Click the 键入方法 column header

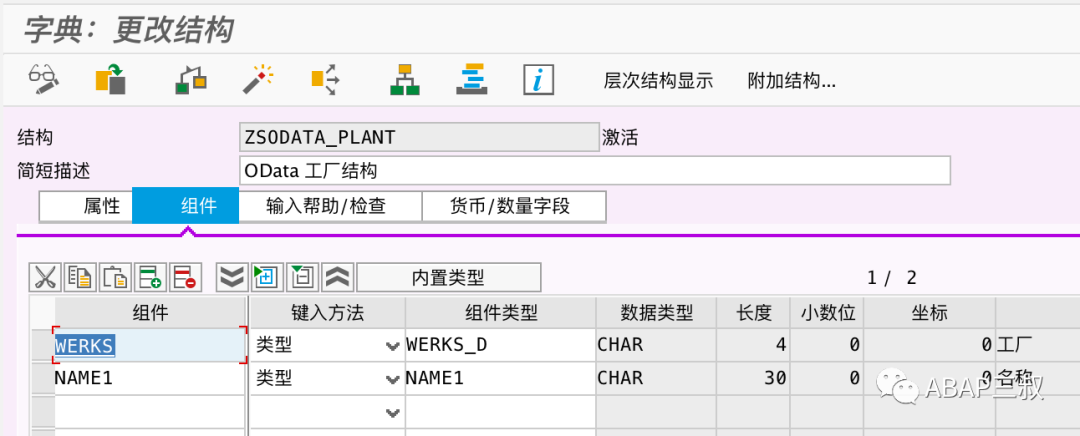pos(327,313)
